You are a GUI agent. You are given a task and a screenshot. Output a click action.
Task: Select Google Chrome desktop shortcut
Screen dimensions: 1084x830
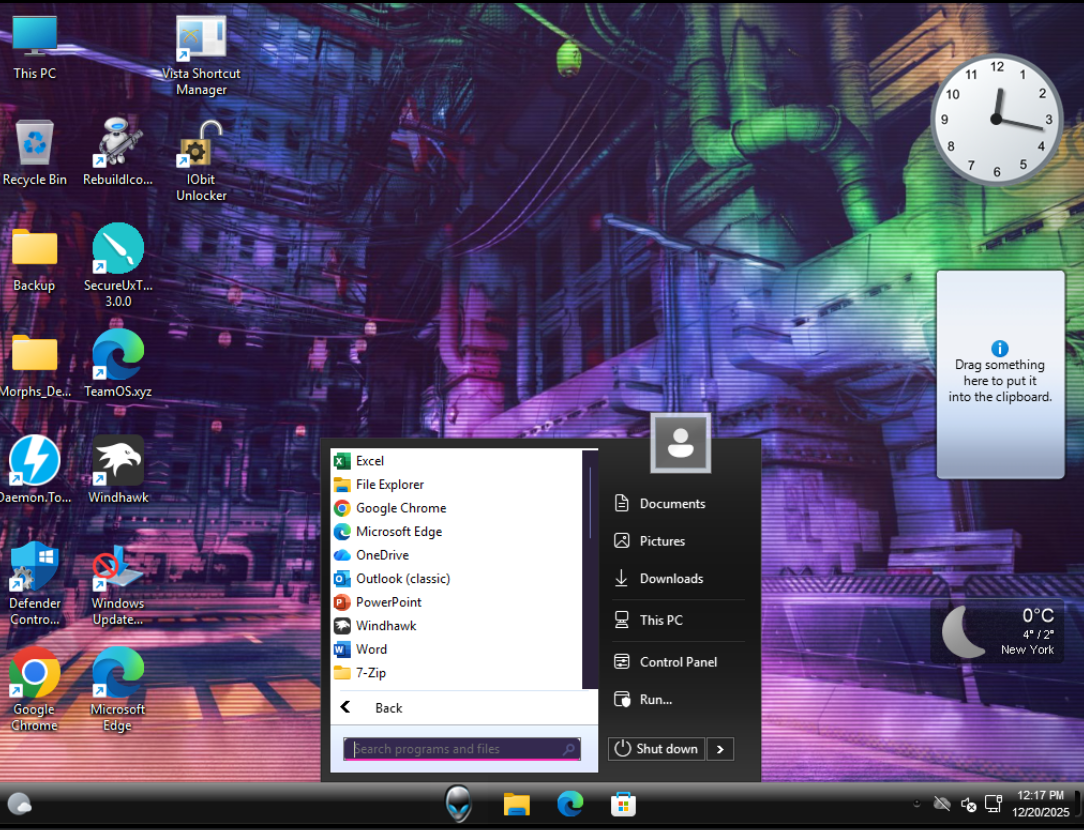point(35,689)
